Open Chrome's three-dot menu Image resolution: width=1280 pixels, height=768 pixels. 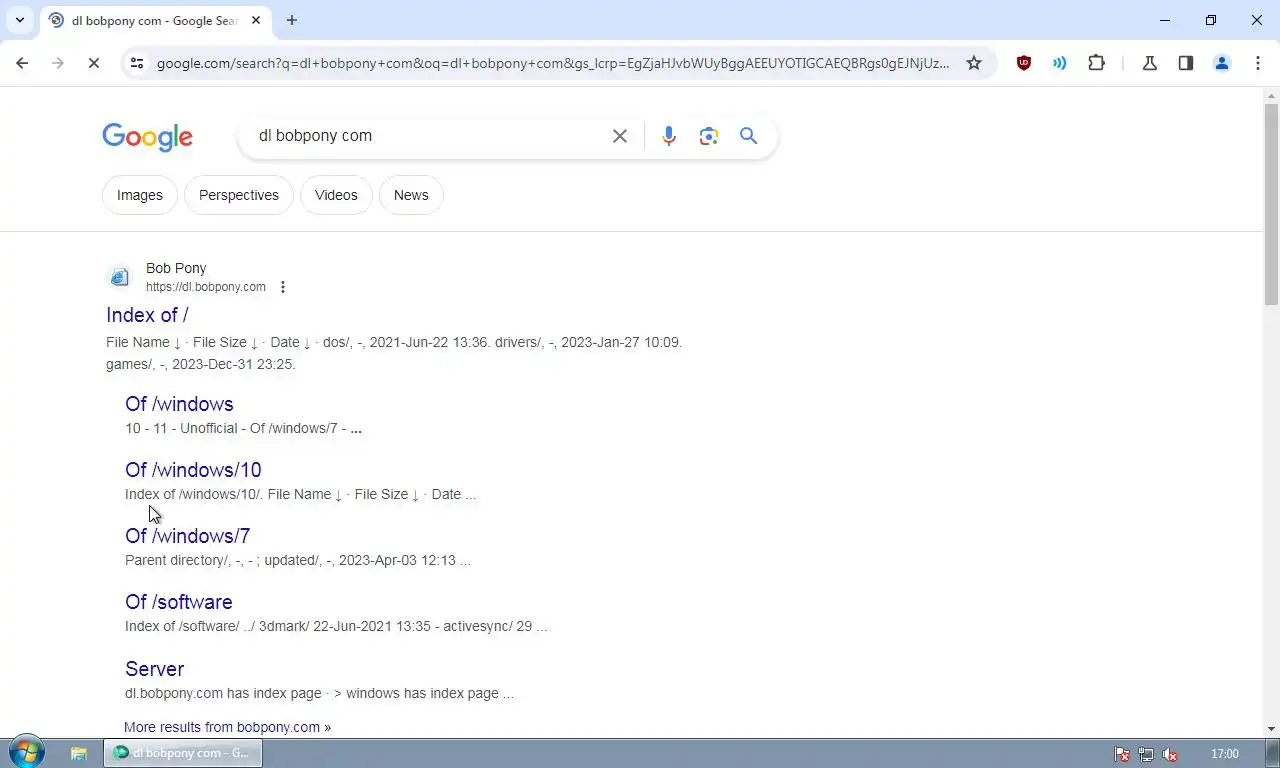pos(1257,63)
